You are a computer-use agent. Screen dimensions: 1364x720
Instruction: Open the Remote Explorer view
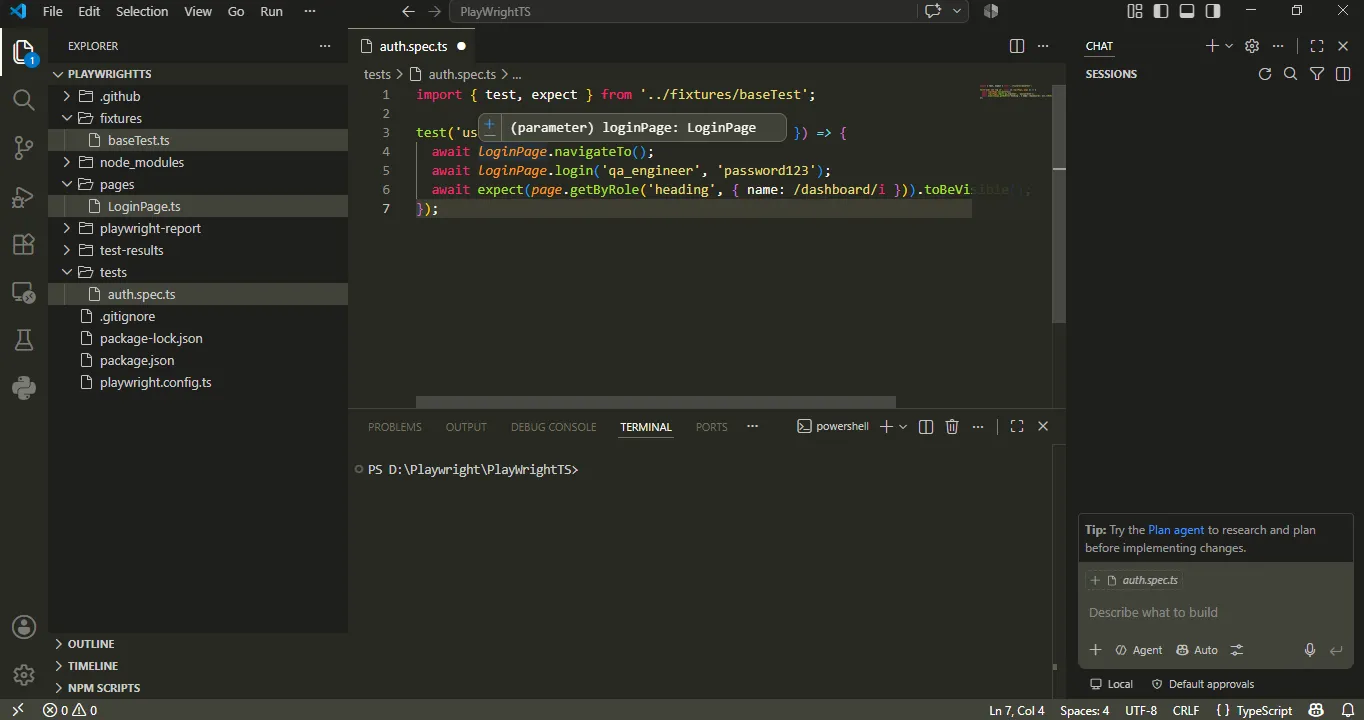tap(24, 293)
